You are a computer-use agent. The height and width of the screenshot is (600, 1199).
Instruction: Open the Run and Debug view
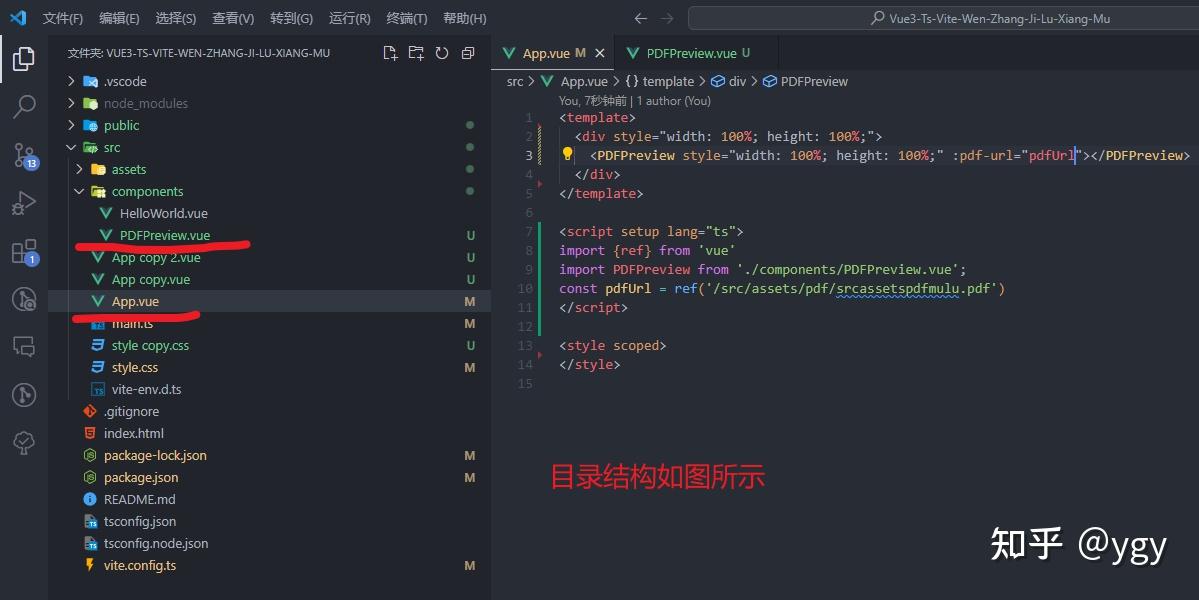pyautogui.click(x=24, y=203)
